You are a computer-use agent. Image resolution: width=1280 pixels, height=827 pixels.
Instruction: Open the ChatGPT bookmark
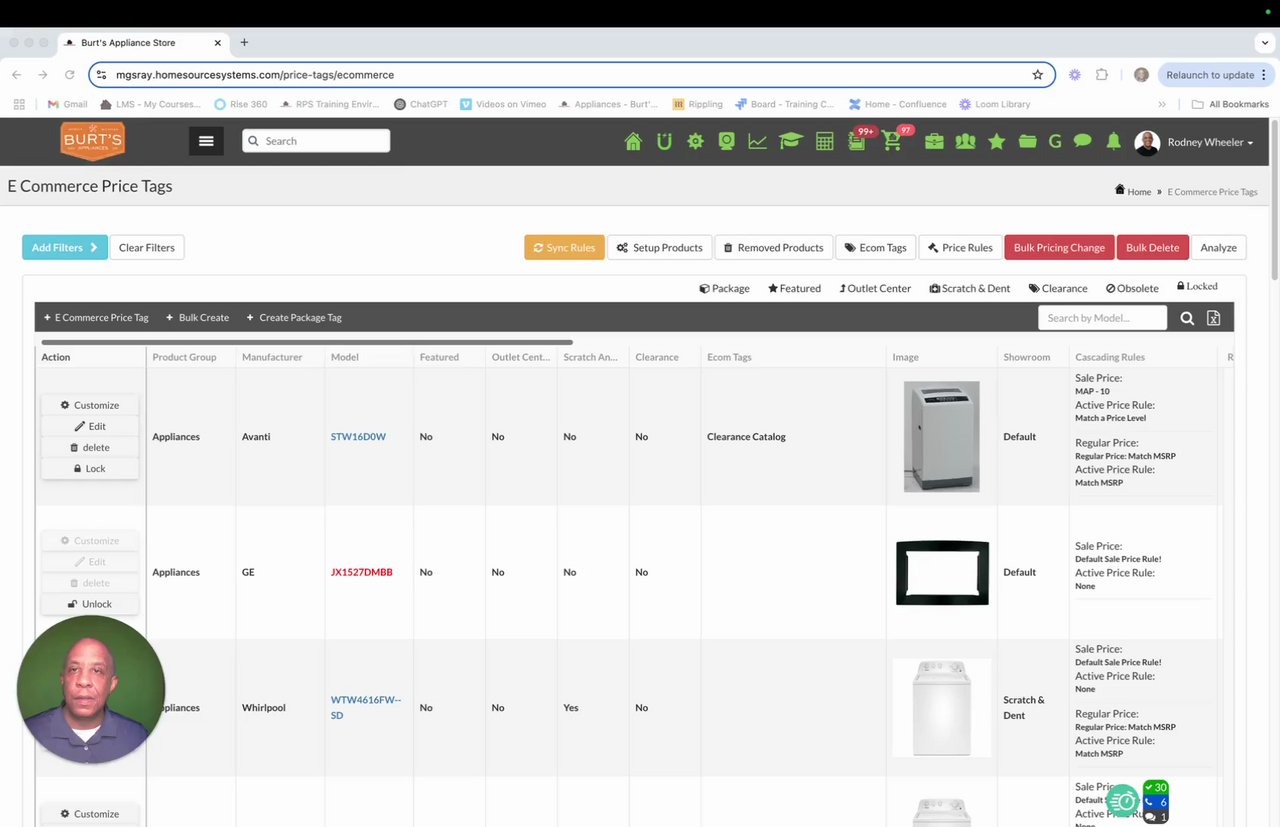coord(421,104)
